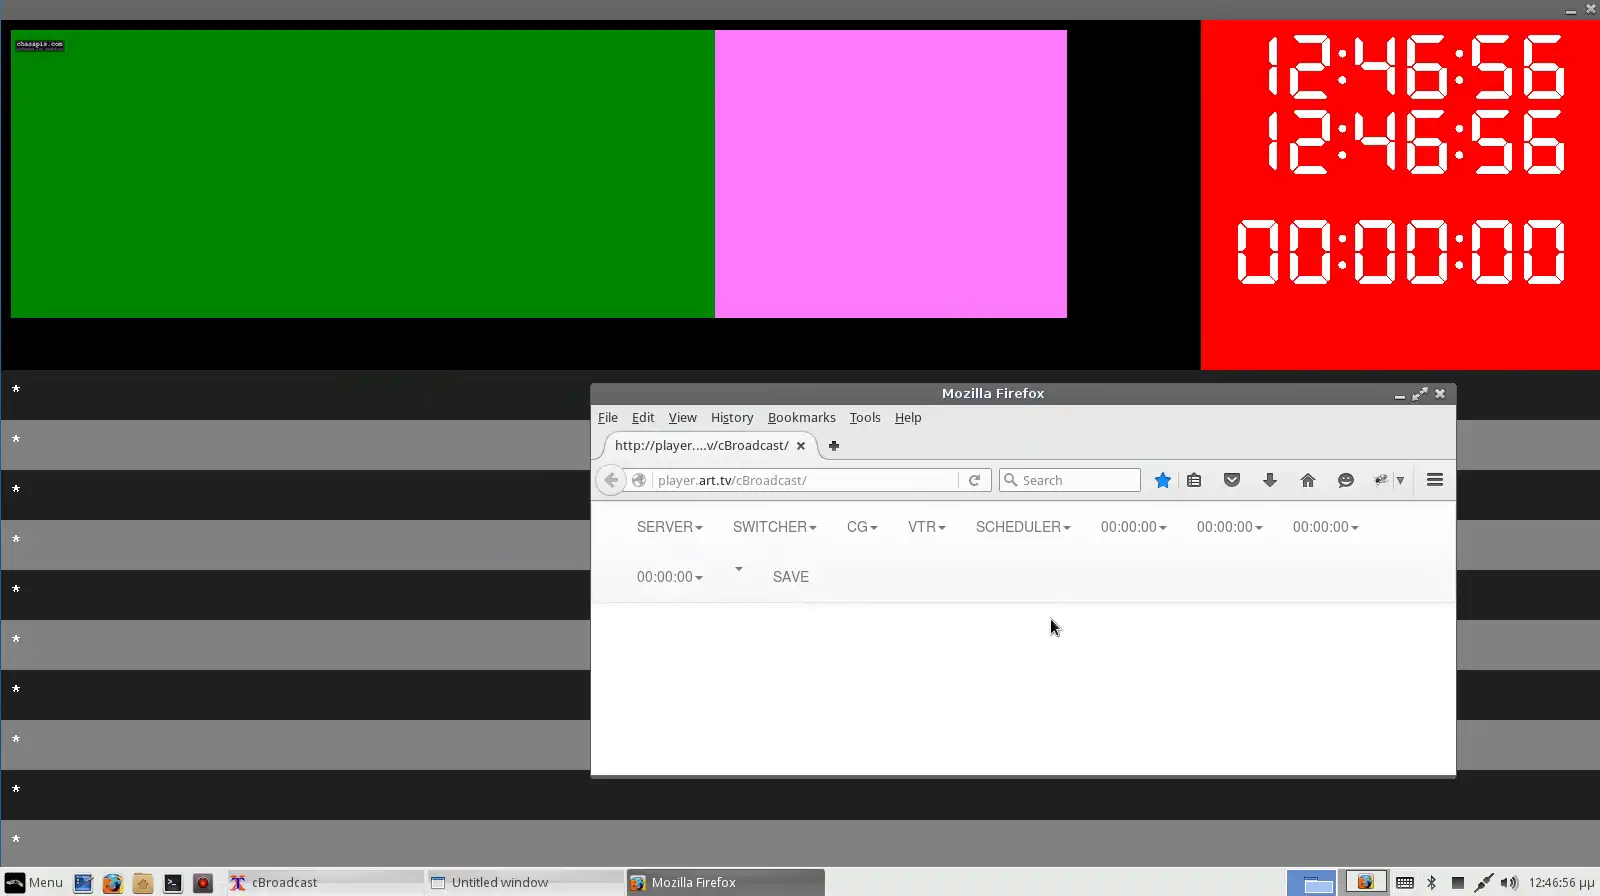Click the player.art.tv address bar
Screen dimensions: 1600x896
coord(806,480)
